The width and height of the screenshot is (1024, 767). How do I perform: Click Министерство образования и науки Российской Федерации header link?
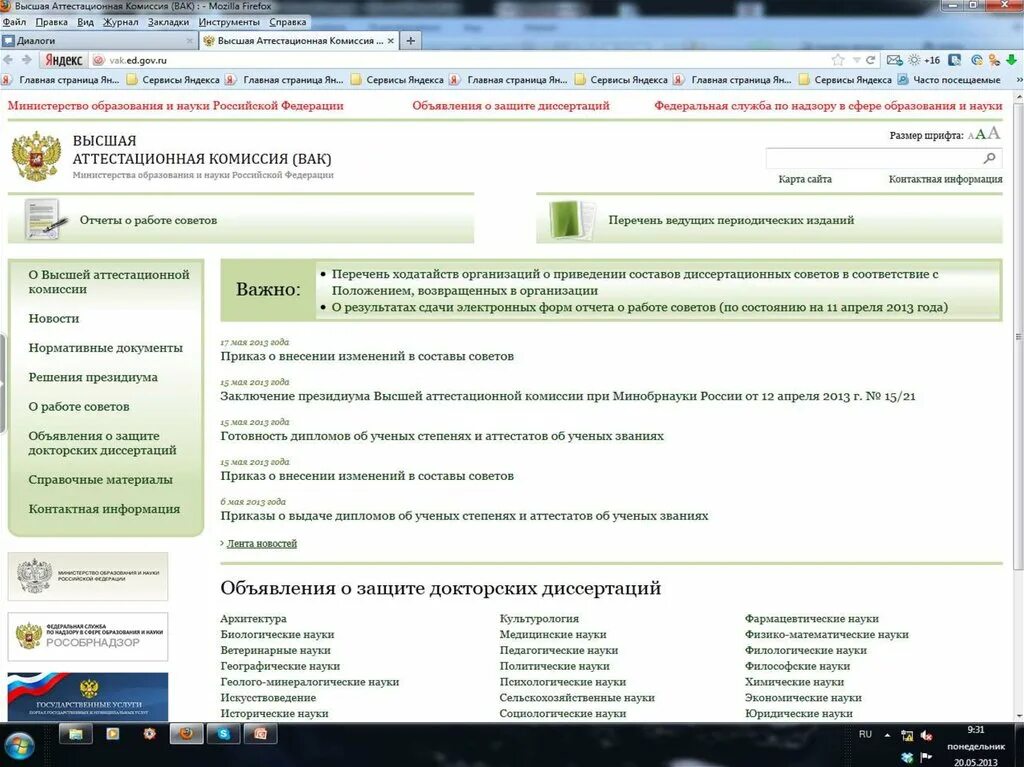[x=176, y=105]
